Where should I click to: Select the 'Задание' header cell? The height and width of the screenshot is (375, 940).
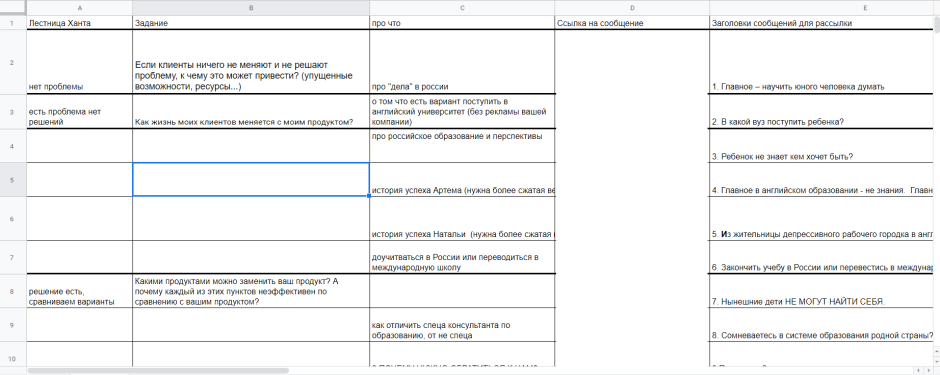point(251,23)
